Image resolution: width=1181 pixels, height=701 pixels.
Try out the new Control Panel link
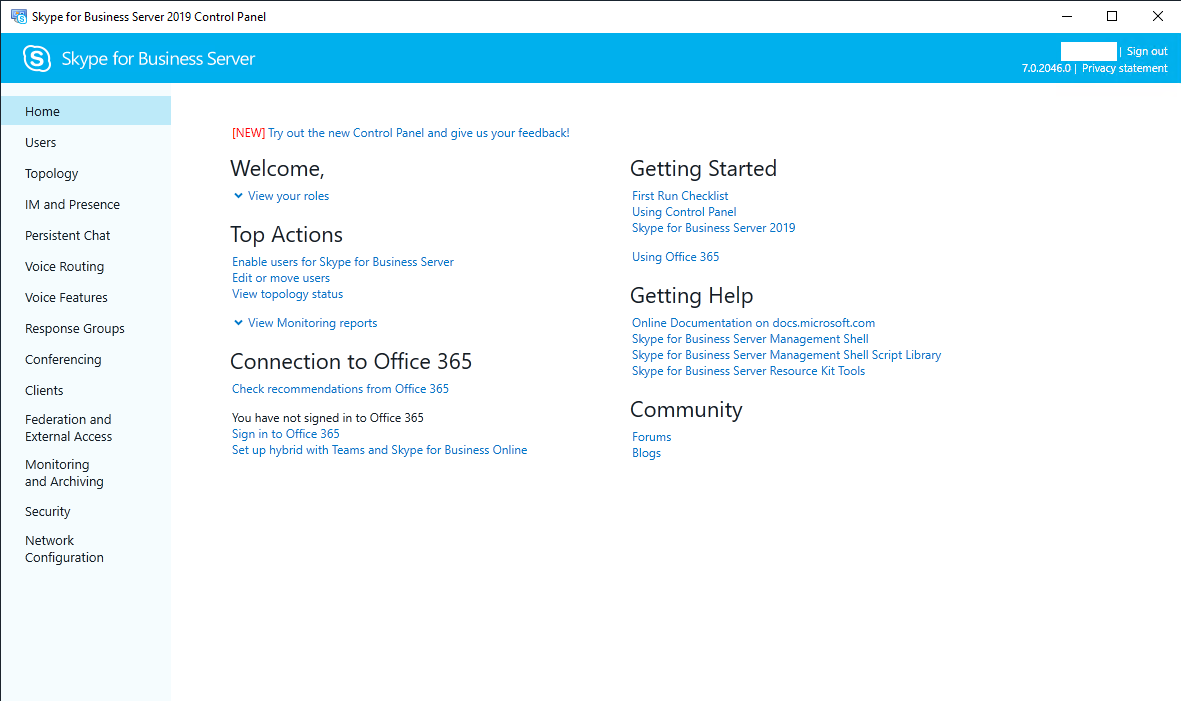pyautogui.click(x=418, y=133)
